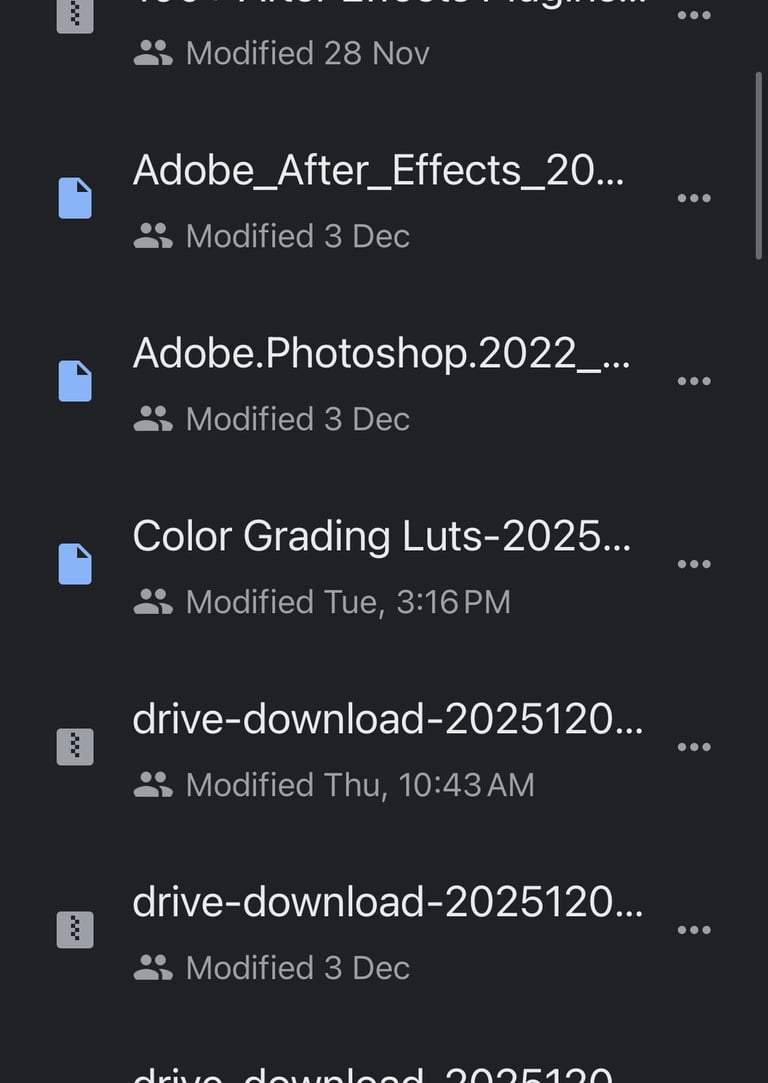The image size is (768, 1083).
Task: Click zip icon of drive-download modified Thu
Action: coord(75,747)
